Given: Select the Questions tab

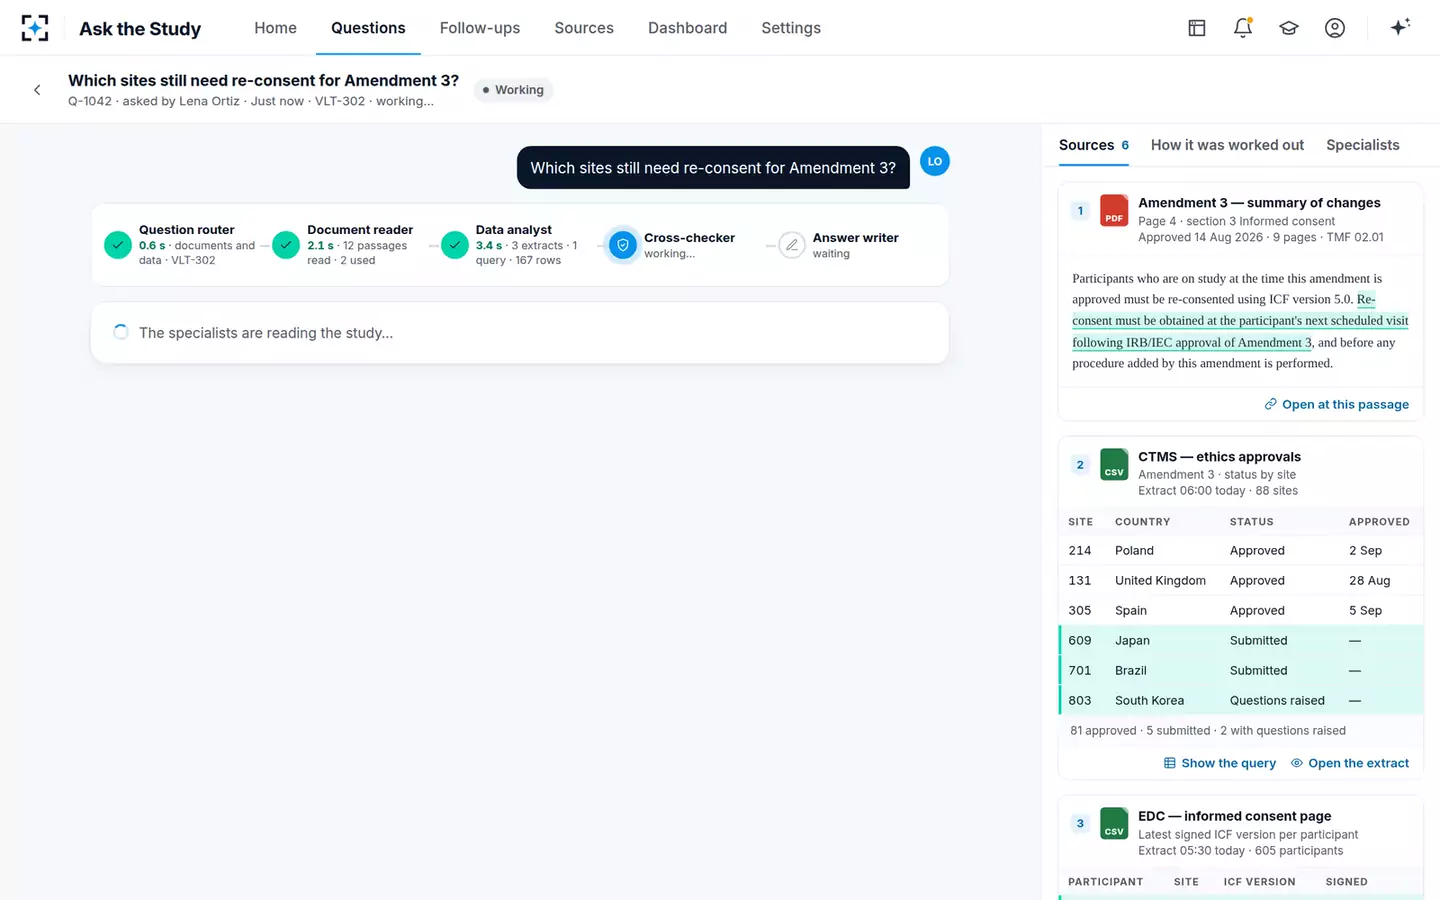Looking at the screenshot, I should coord(368,28).
